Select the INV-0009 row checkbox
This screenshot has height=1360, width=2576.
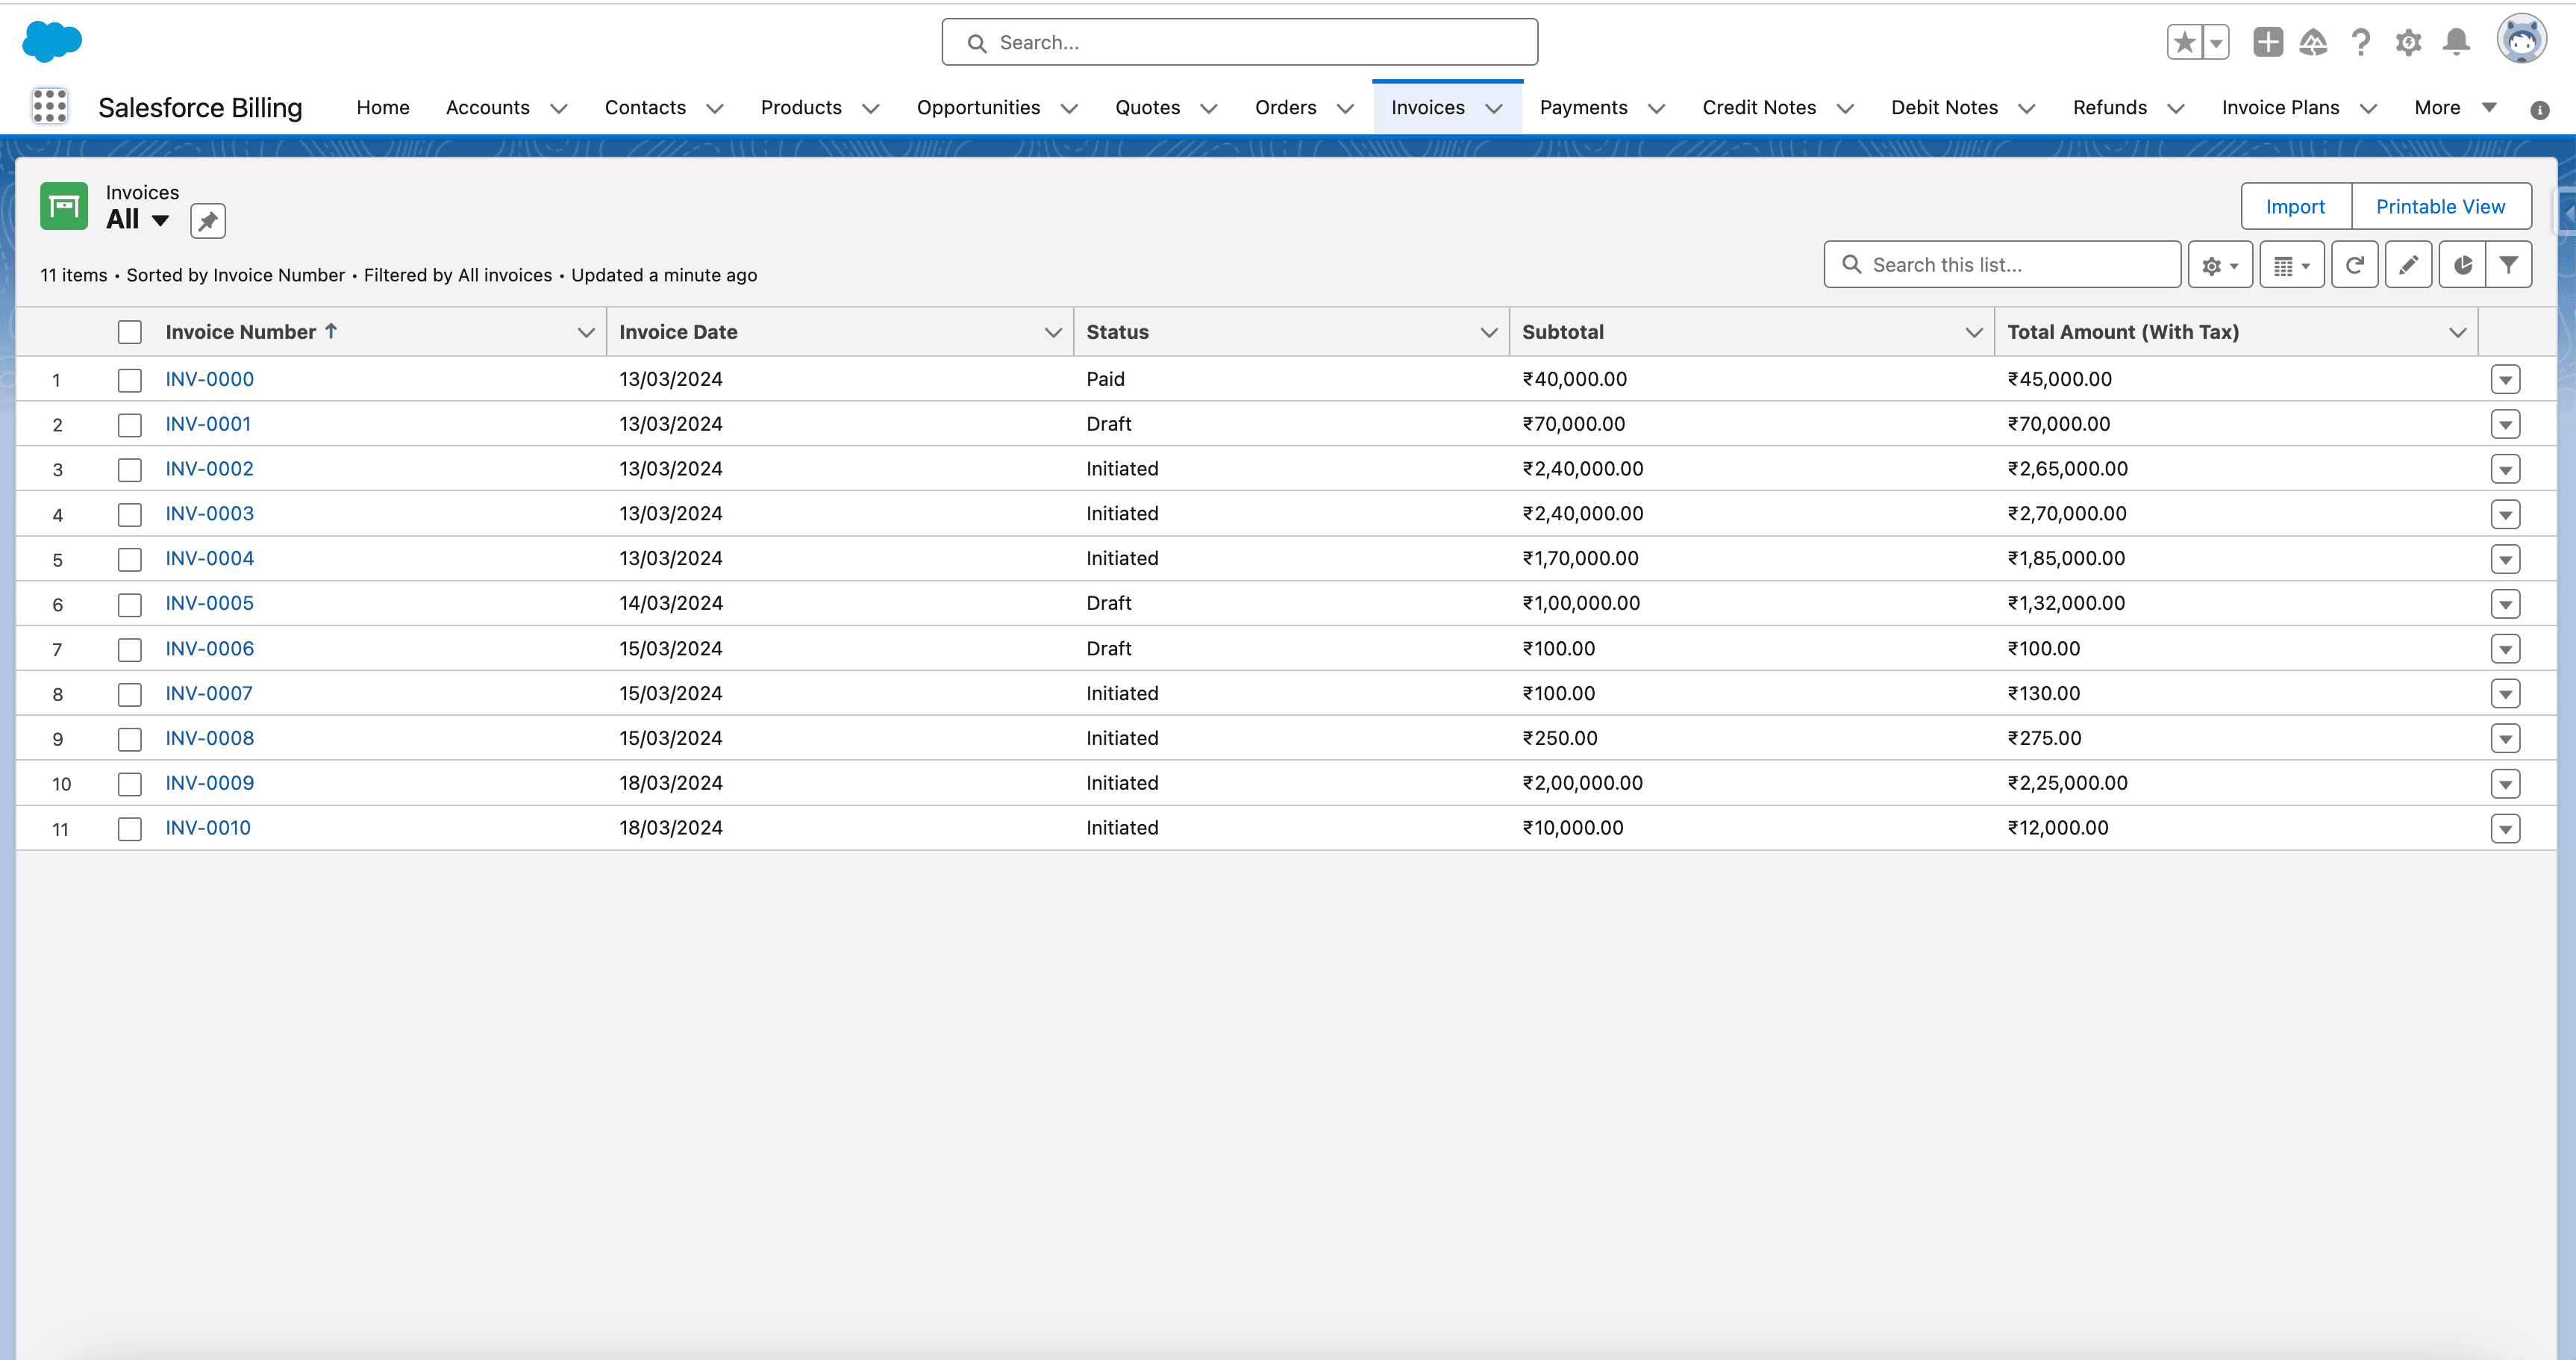pos(130,784)
